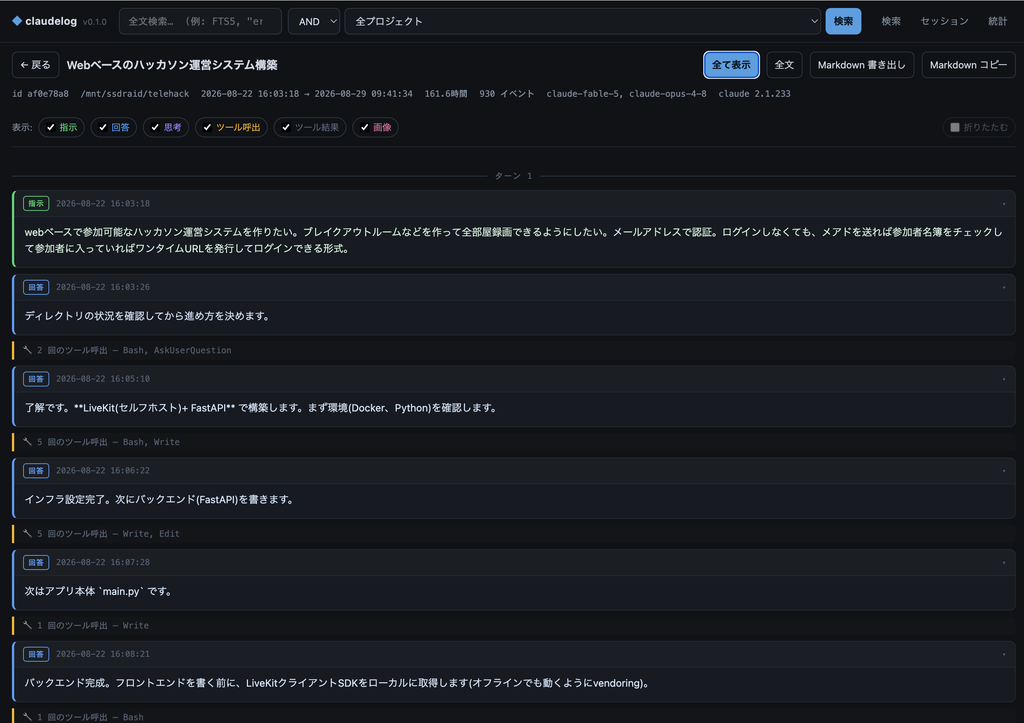
Task: Click the 回答 badge at 16:07:28
Action: [36, 562]
